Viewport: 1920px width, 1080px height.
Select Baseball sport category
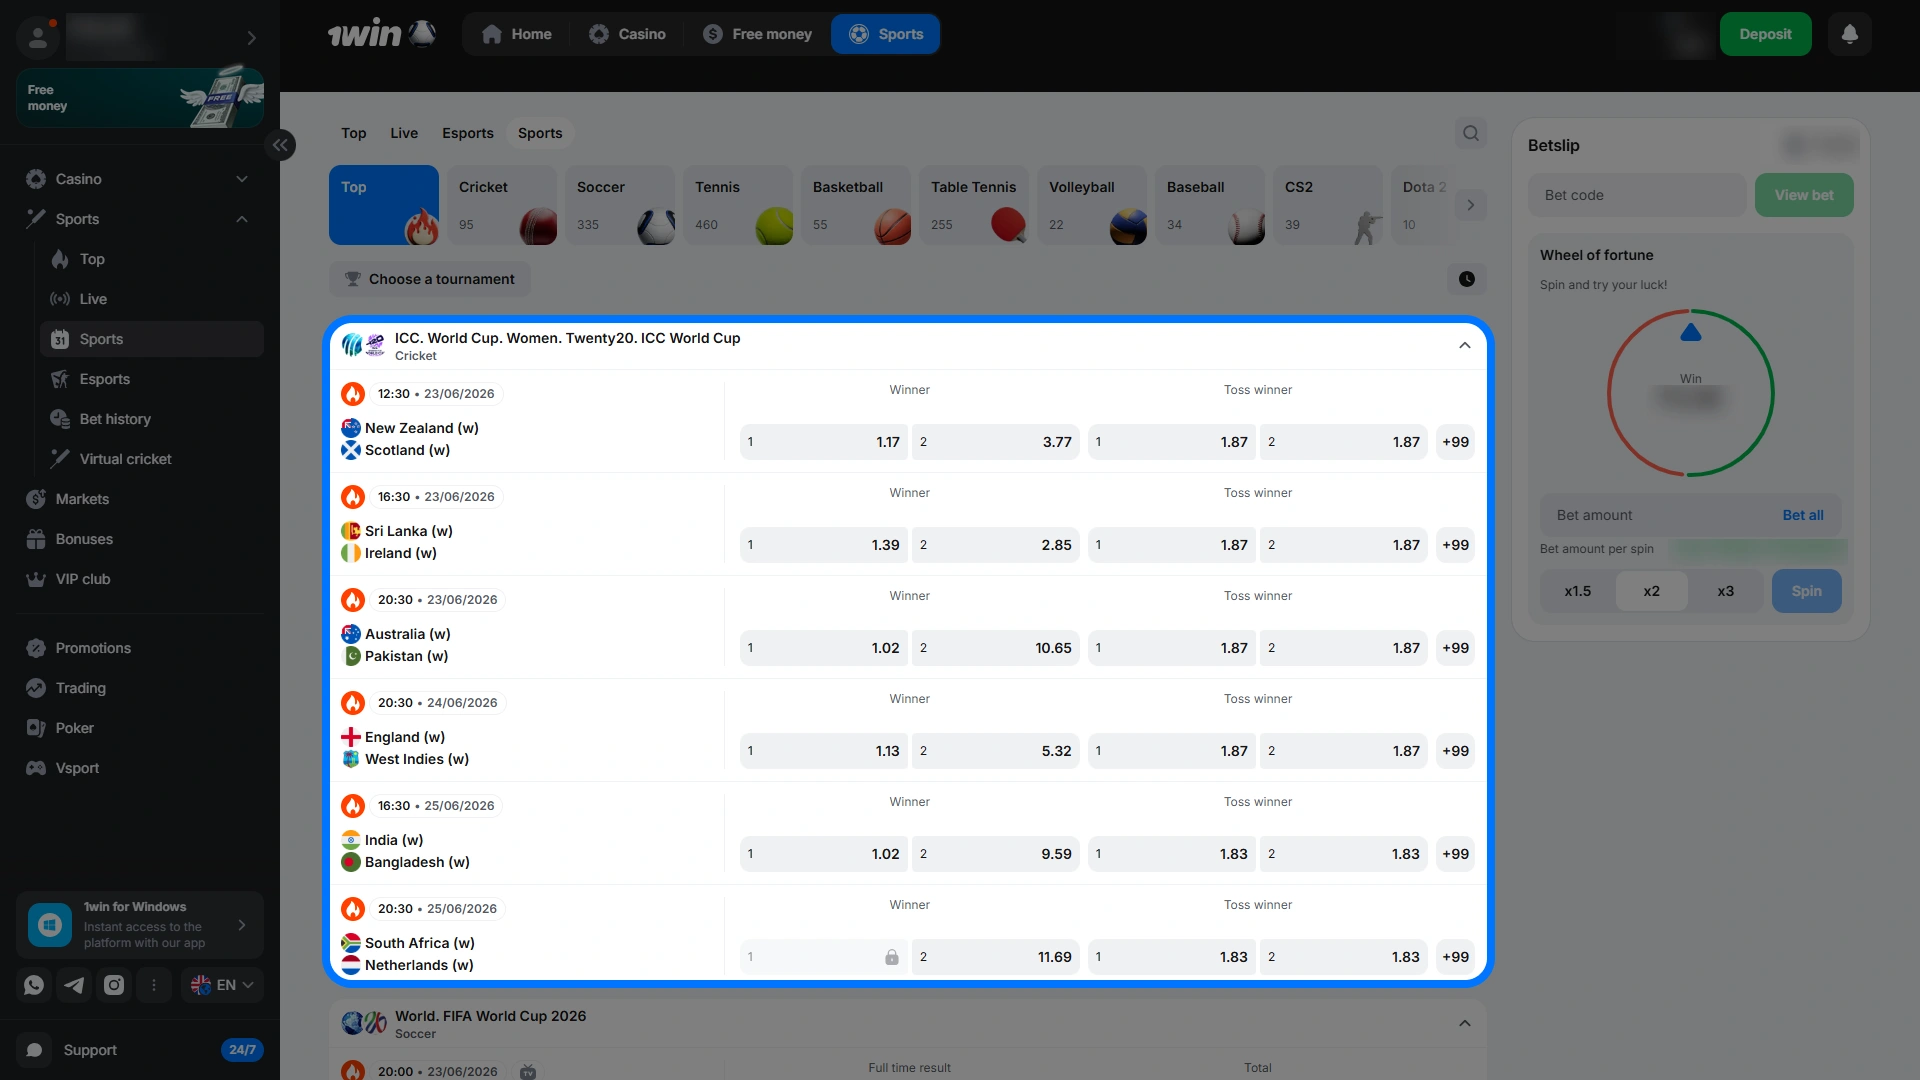click(1210, 205)
